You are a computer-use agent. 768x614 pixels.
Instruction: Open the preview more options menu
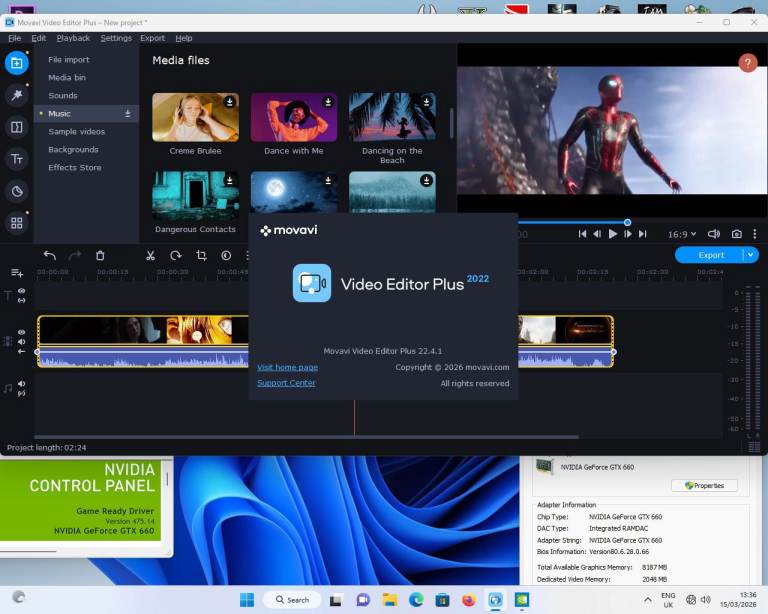755,234
